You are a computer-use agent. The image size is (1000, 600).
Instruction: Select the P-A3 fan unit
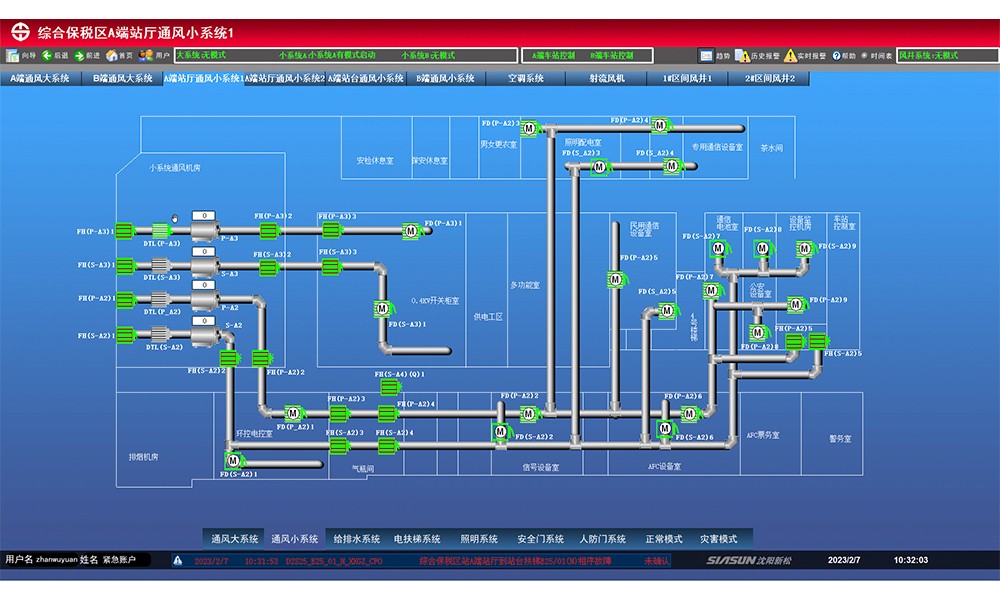(205, 231)
